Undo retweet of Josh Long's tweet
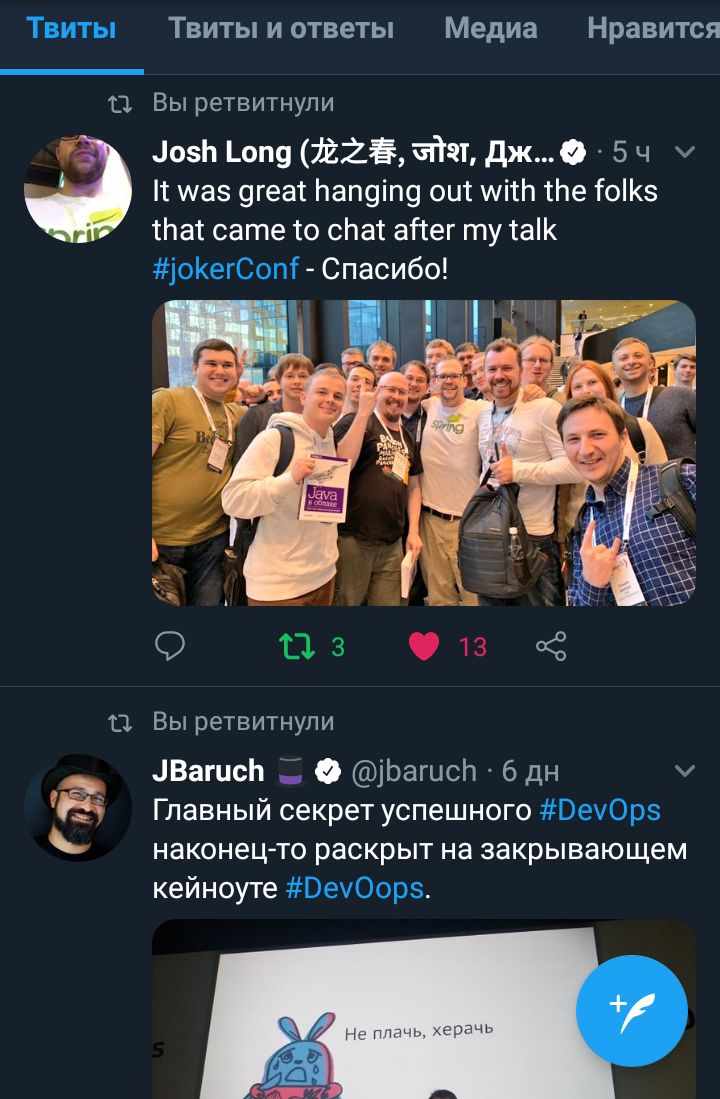 click(297, 646)
